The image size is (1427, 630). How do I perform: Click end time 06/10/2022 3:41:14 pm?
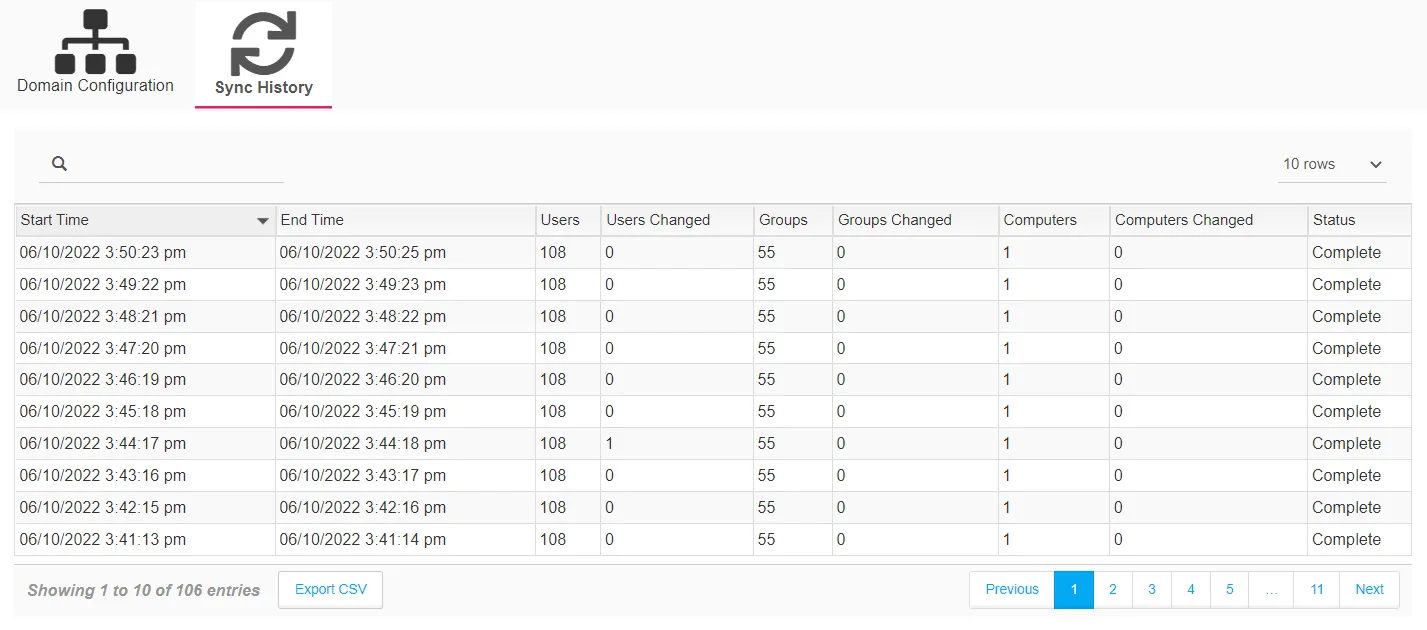click(x=363, y=540)
